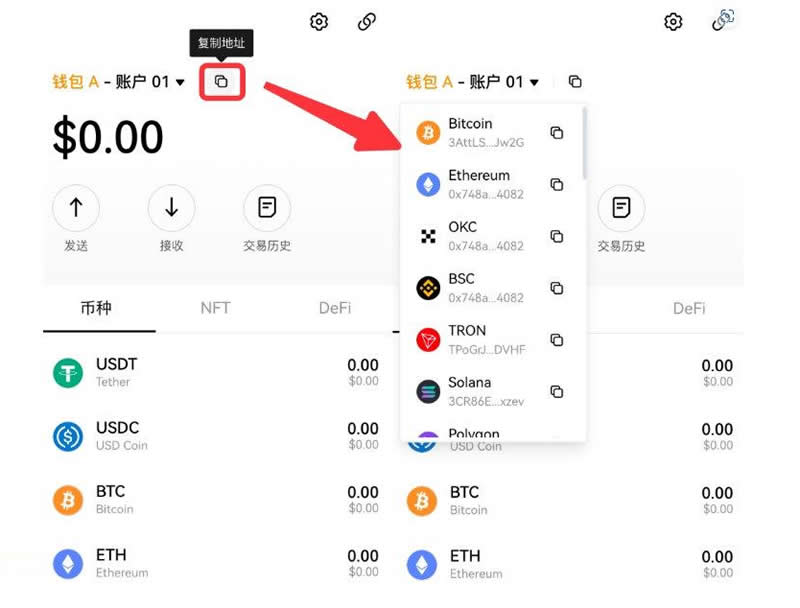
Task: Open settings gear in right panel
Action: pos(673,22)
